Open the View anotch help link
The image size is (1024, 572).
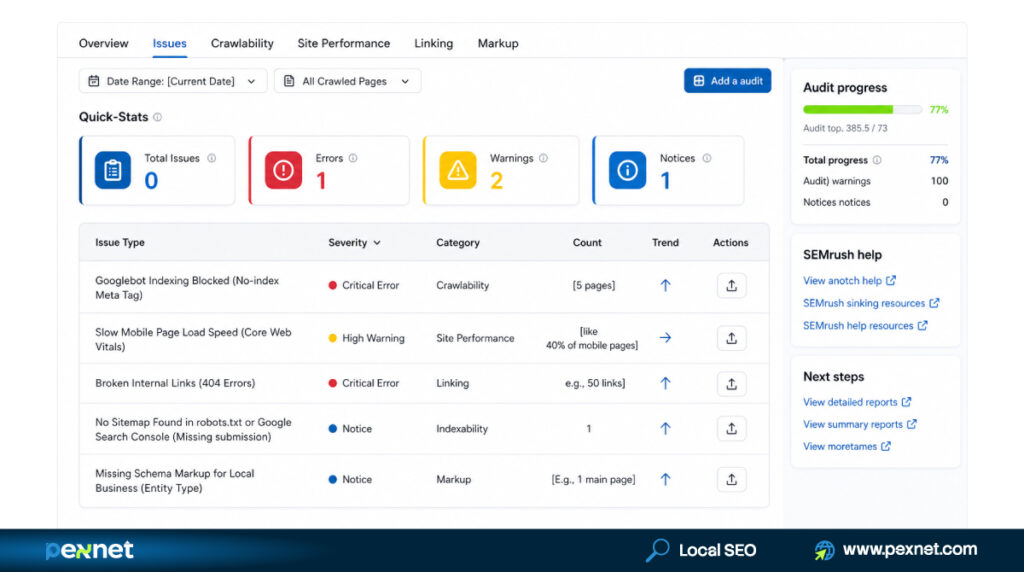(849, 281)
